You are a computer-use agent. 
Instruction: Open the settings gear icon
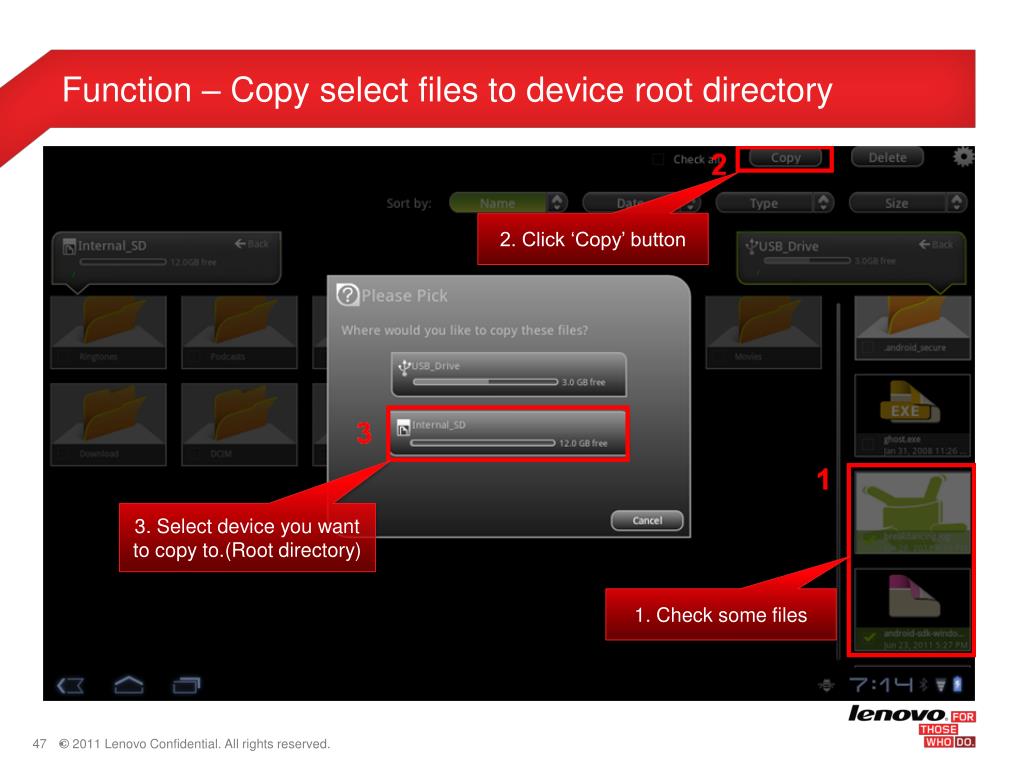(963, 157)
